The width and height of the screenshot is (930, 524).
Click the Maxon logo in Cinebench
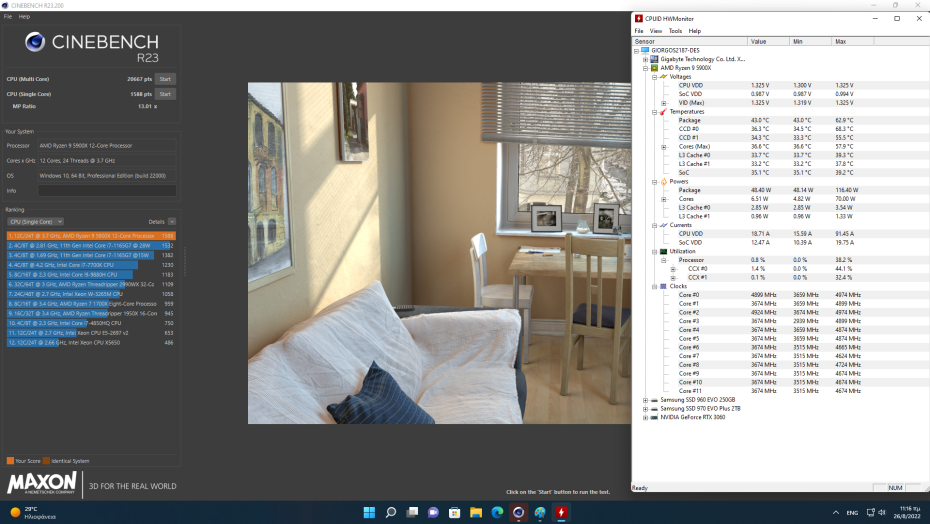[x=42, y=483]
